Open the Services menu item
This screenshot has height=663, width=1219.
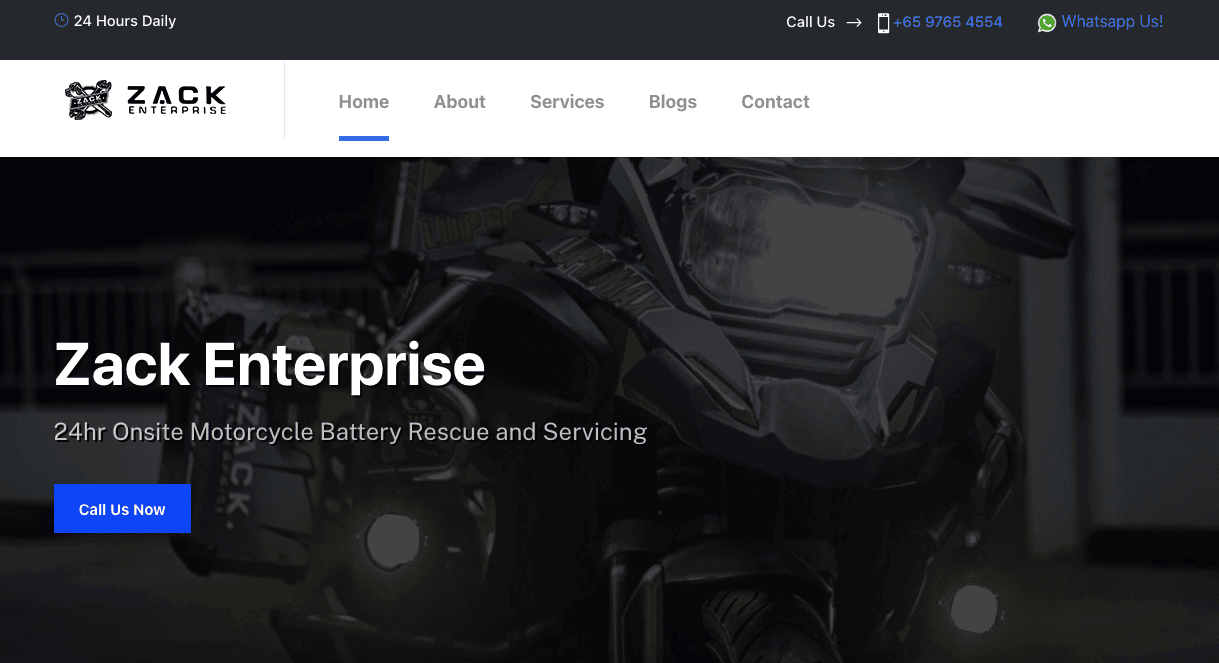point(567,102)
